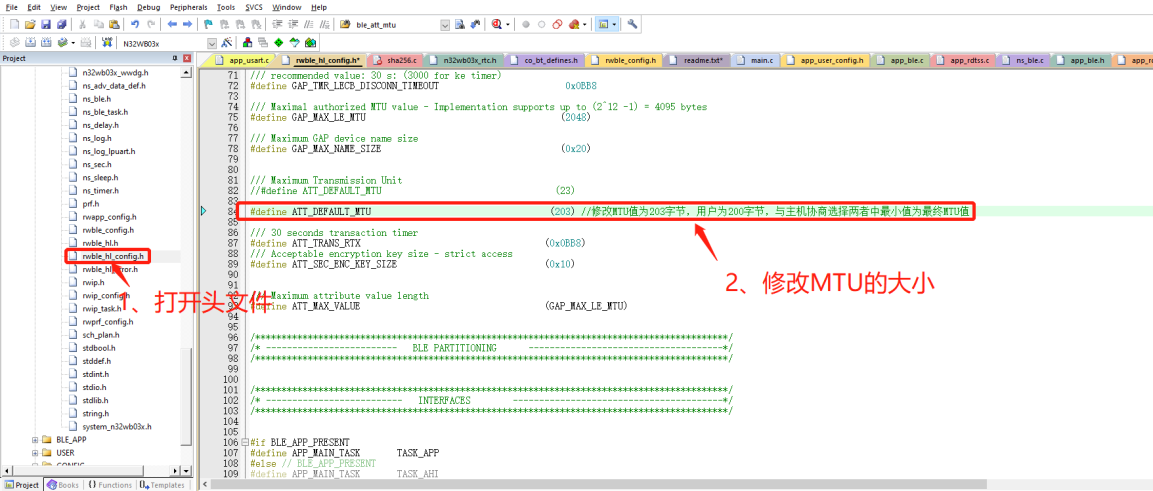This screenshot has width=1153, height=491.
Task: Click the Undo arrow icon
Action: pyautogui.click(x=134, y=24)
